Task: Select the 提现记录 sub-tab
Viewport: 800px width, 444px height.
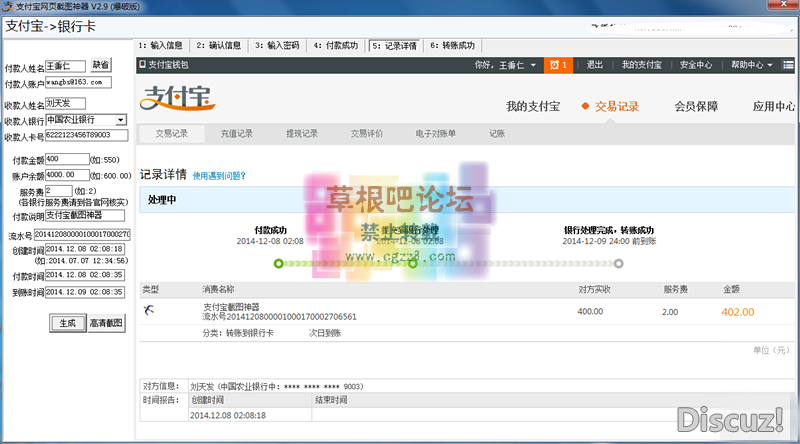Action: (x=302, y=134)
